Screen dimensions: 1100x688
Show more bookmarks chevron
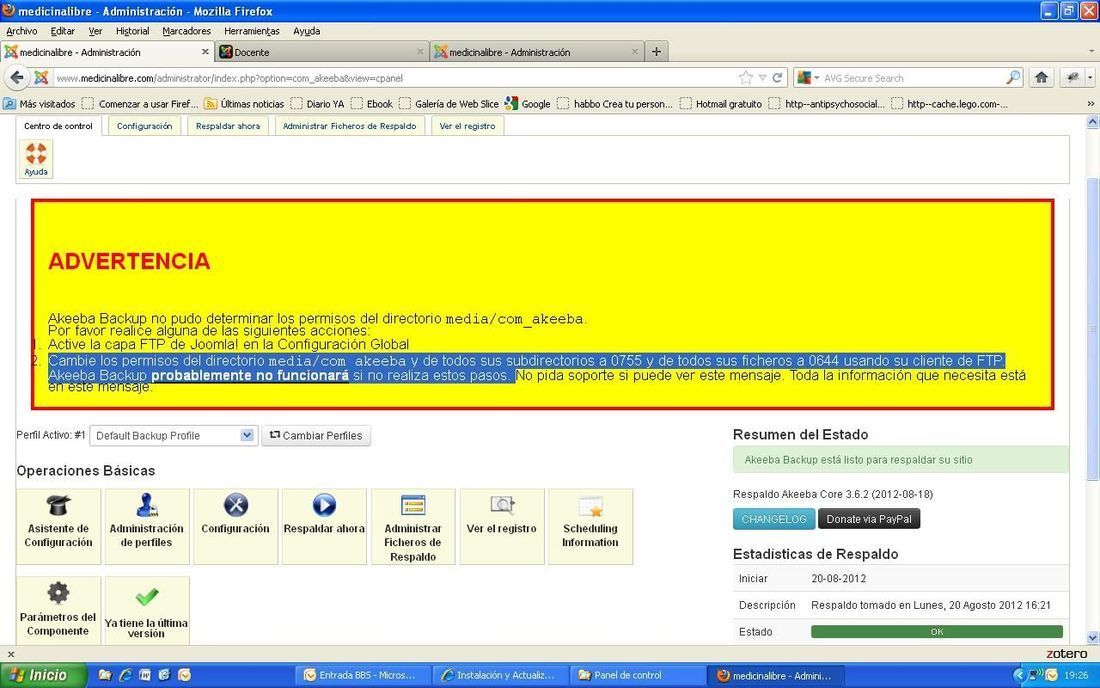coord(1091,104)
